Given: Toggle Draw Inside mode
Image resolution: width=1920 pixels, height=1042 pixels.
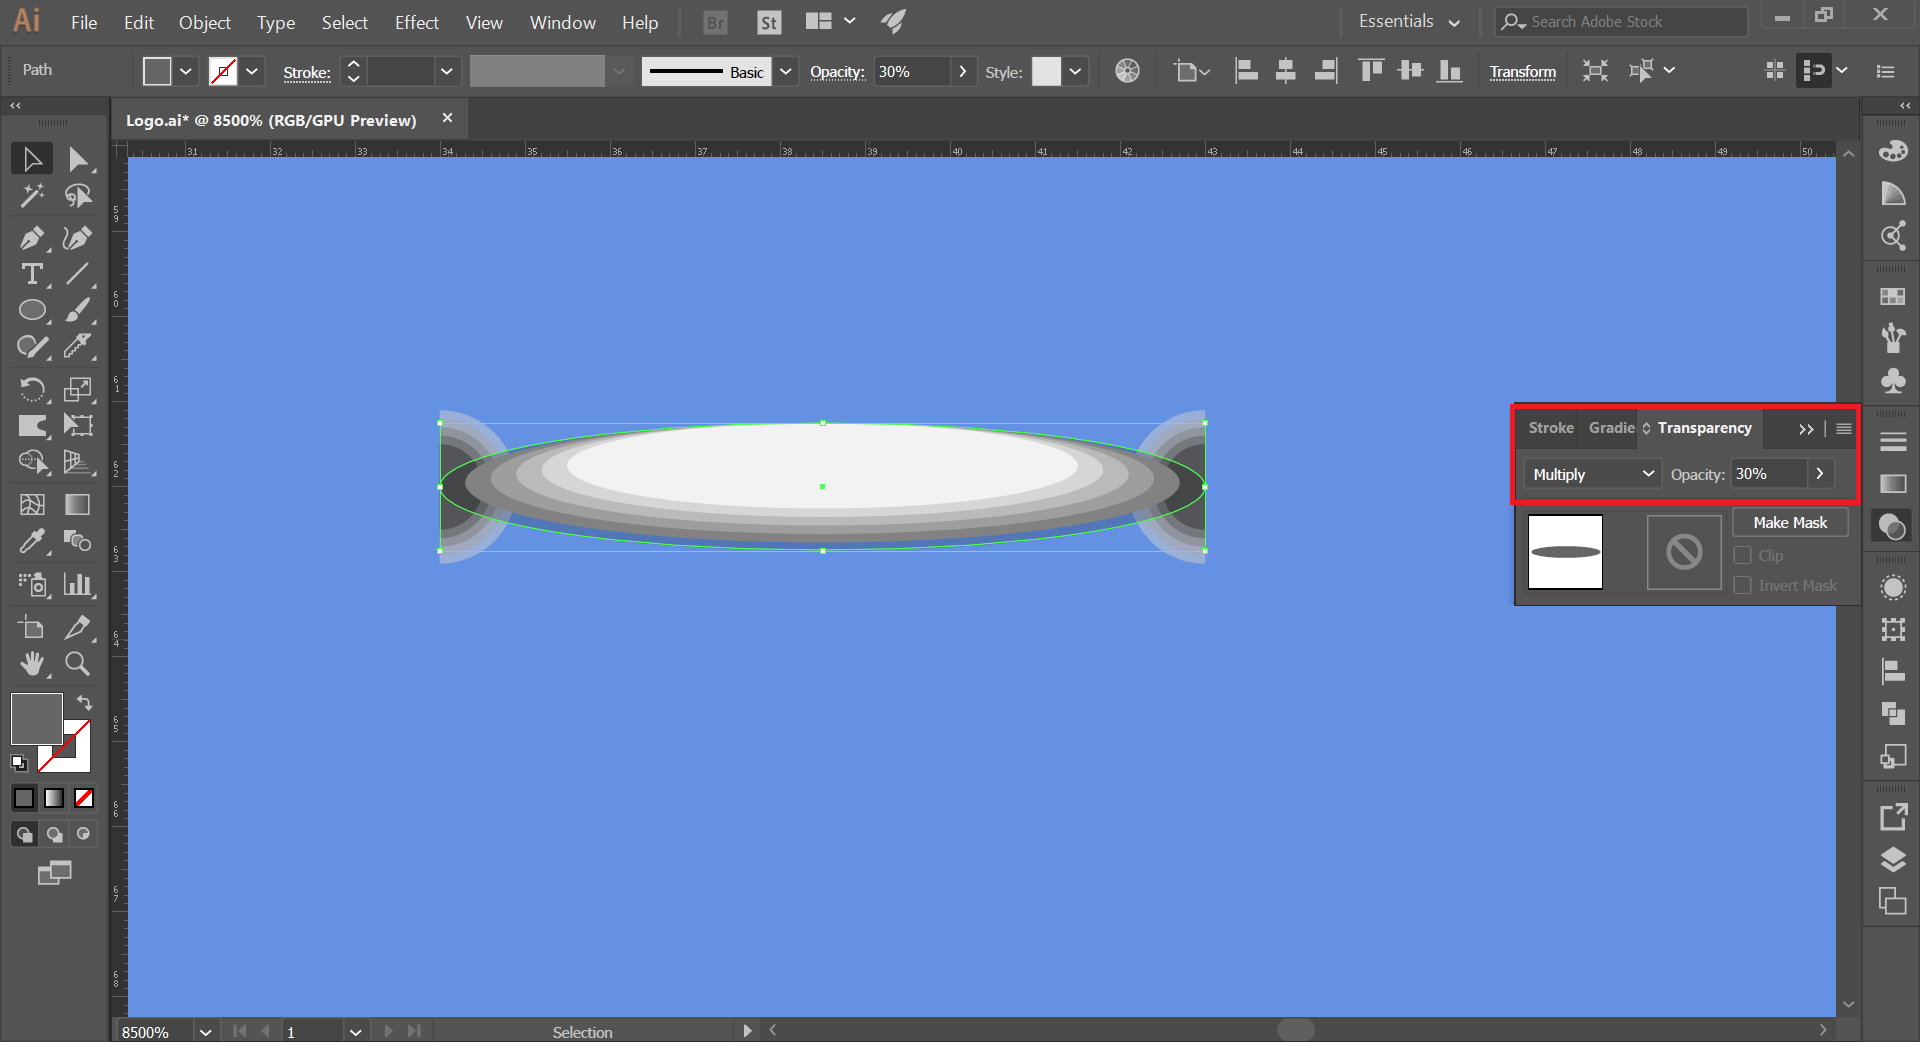Looking at the screenshot, I should coord(84,834).
